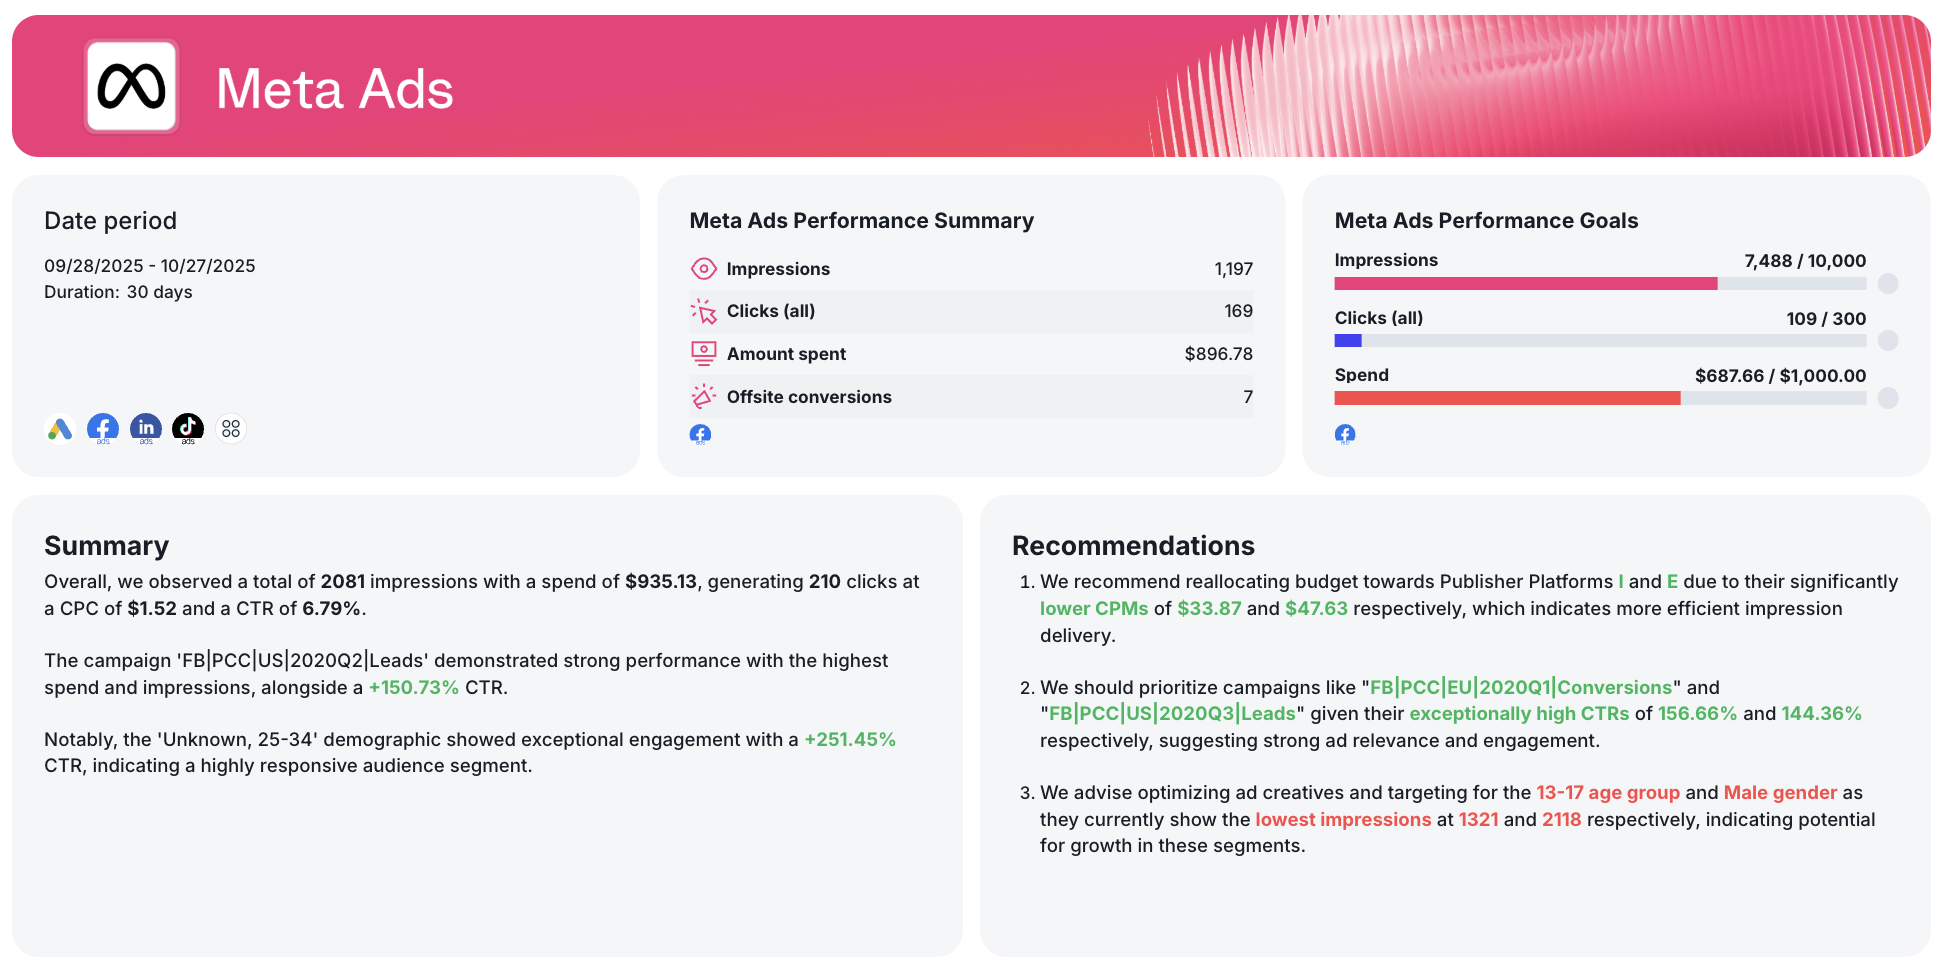Click the Meta Ads Performance Summary heading
The width and height of the screenshot is (1947, 968).
pyautogui.click(x=861, y=220)
